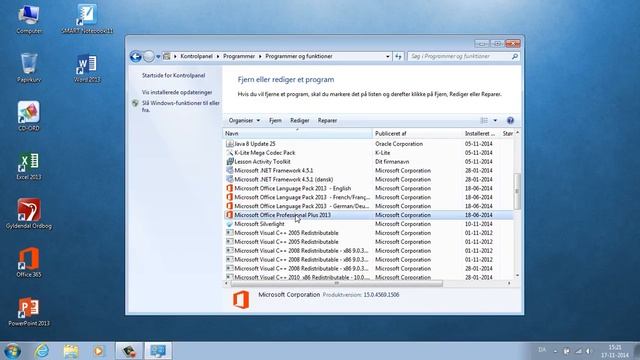640x360 pixels.
Task: Open the help question mark icon
Action: [510, 120]
